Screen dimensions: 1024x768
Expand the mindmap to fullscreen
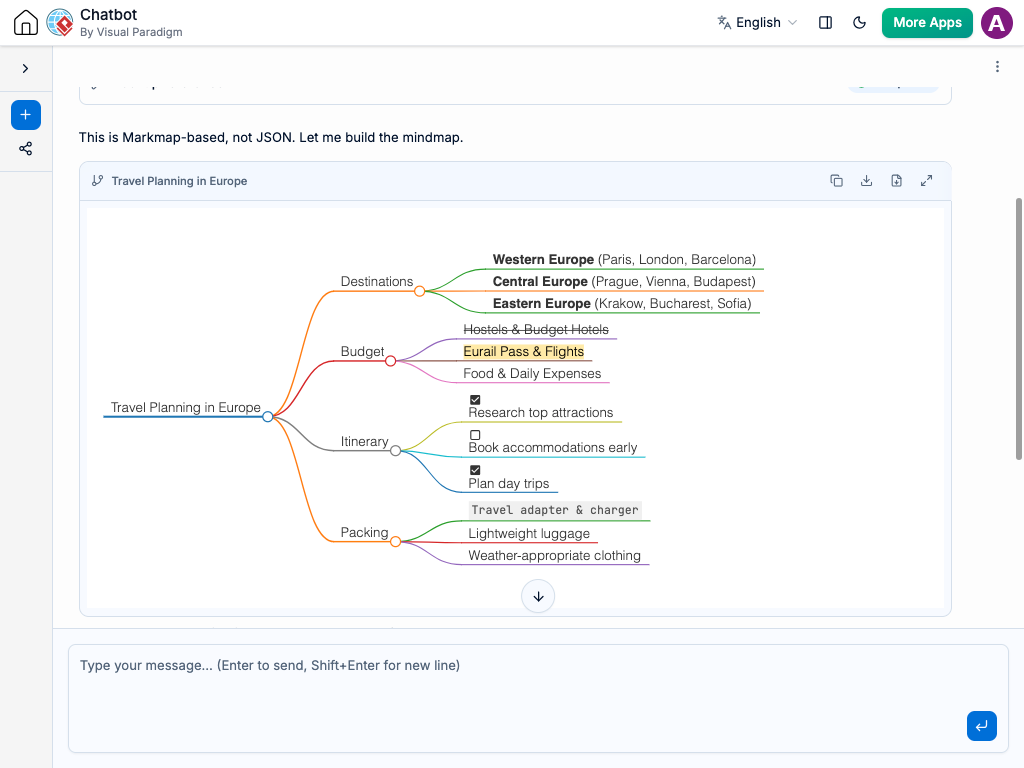tap(926, 181)
